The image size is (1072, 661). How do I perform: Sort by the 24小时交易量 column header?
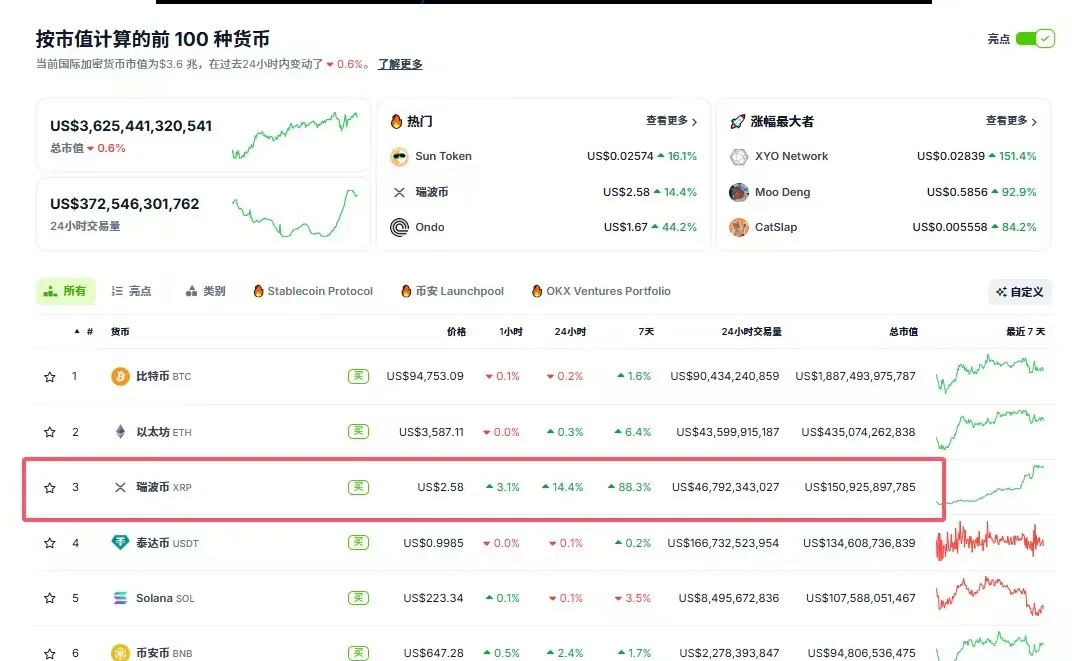click(x=751, y=332)
